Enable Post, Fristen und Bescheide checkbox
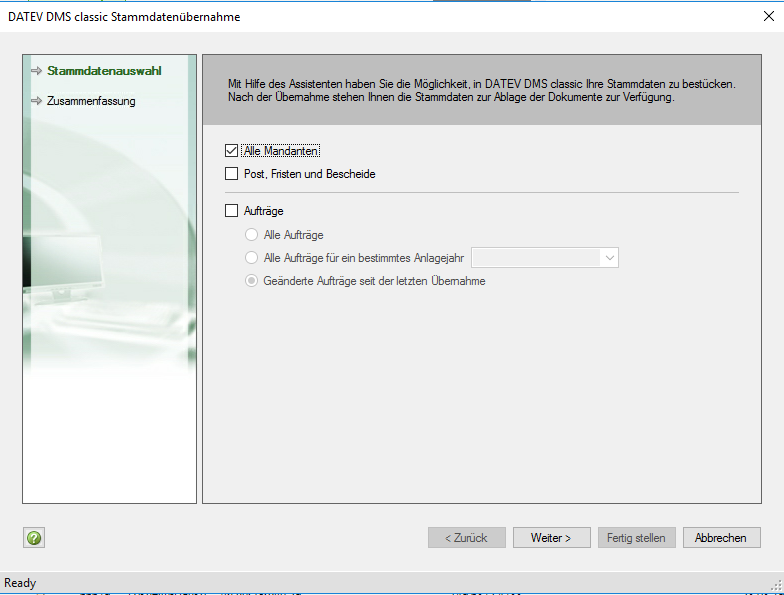 pyautogui.click(x=231, y=174)
